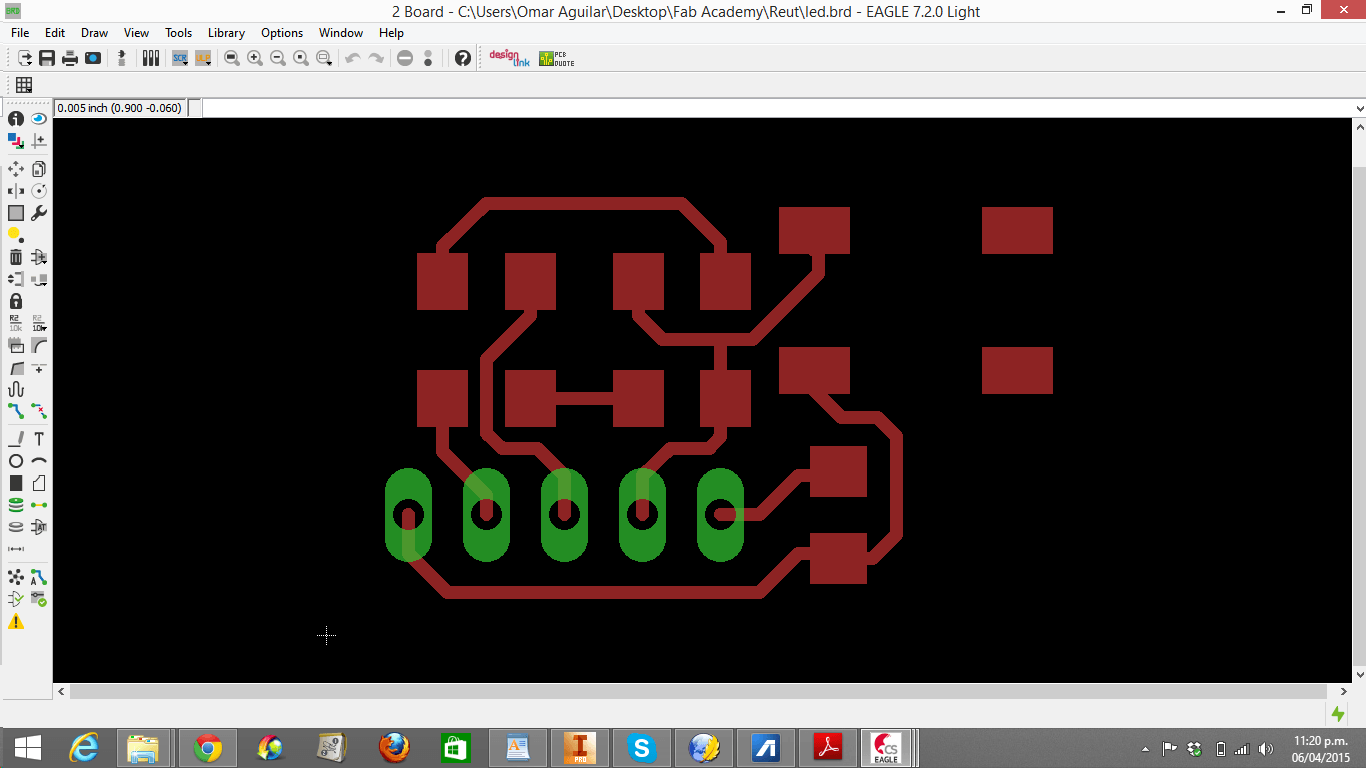
Task: Open the Options menu
Action: pos(282,33)
